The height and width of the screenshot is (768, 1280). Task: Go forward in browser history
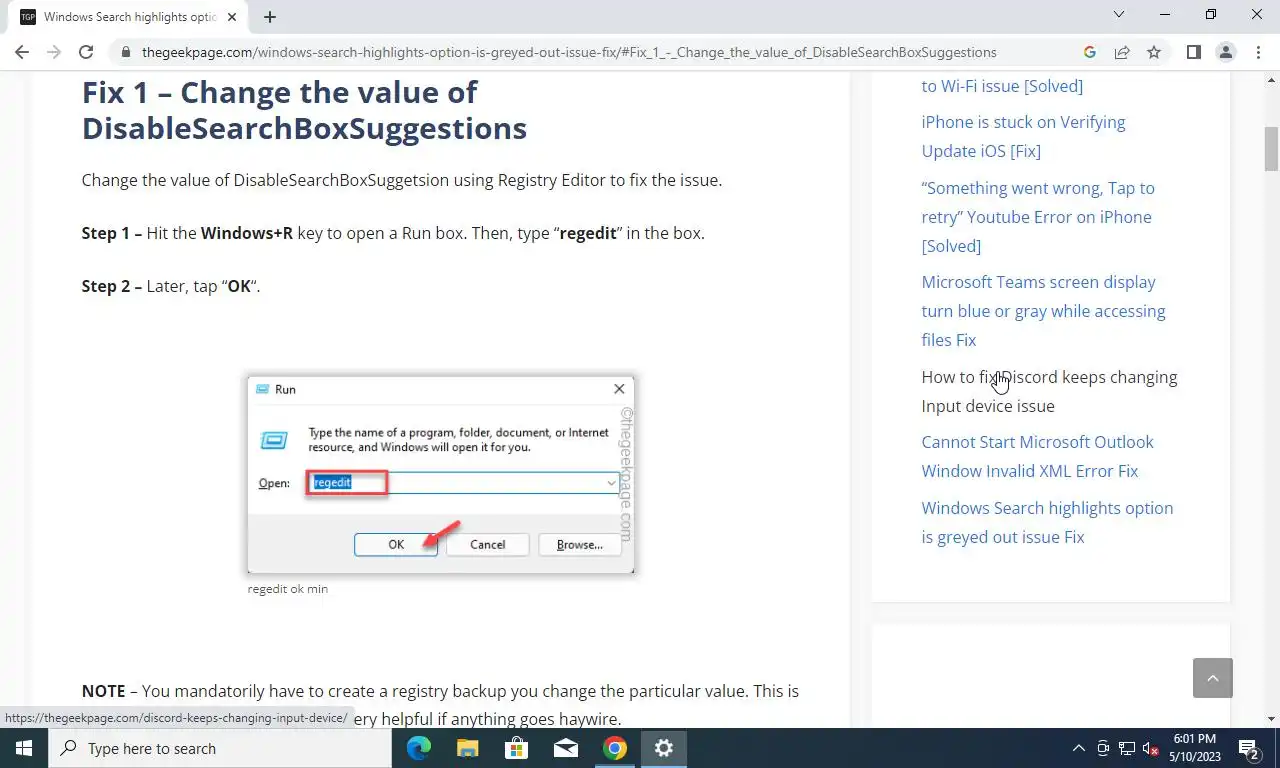pos(54,52)
